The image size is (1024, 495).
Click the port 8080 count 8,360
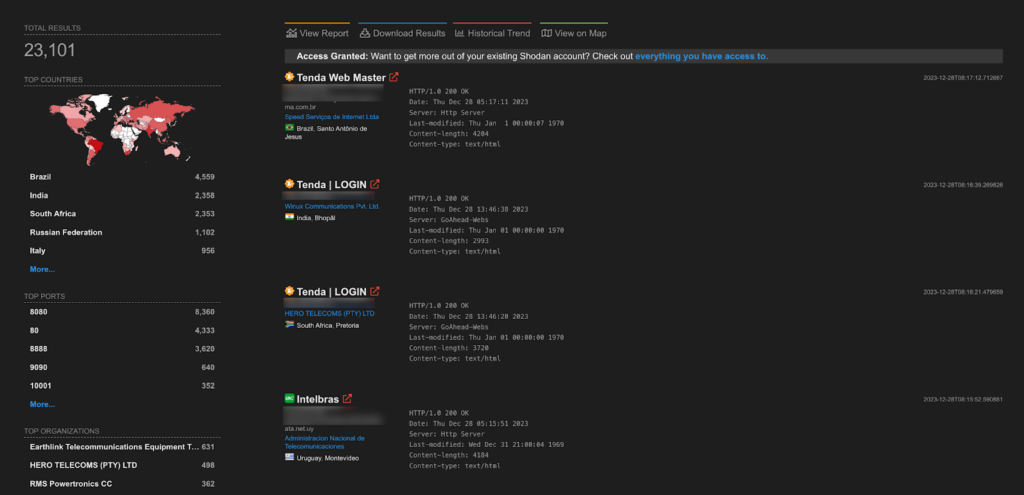tap(204, 312)
